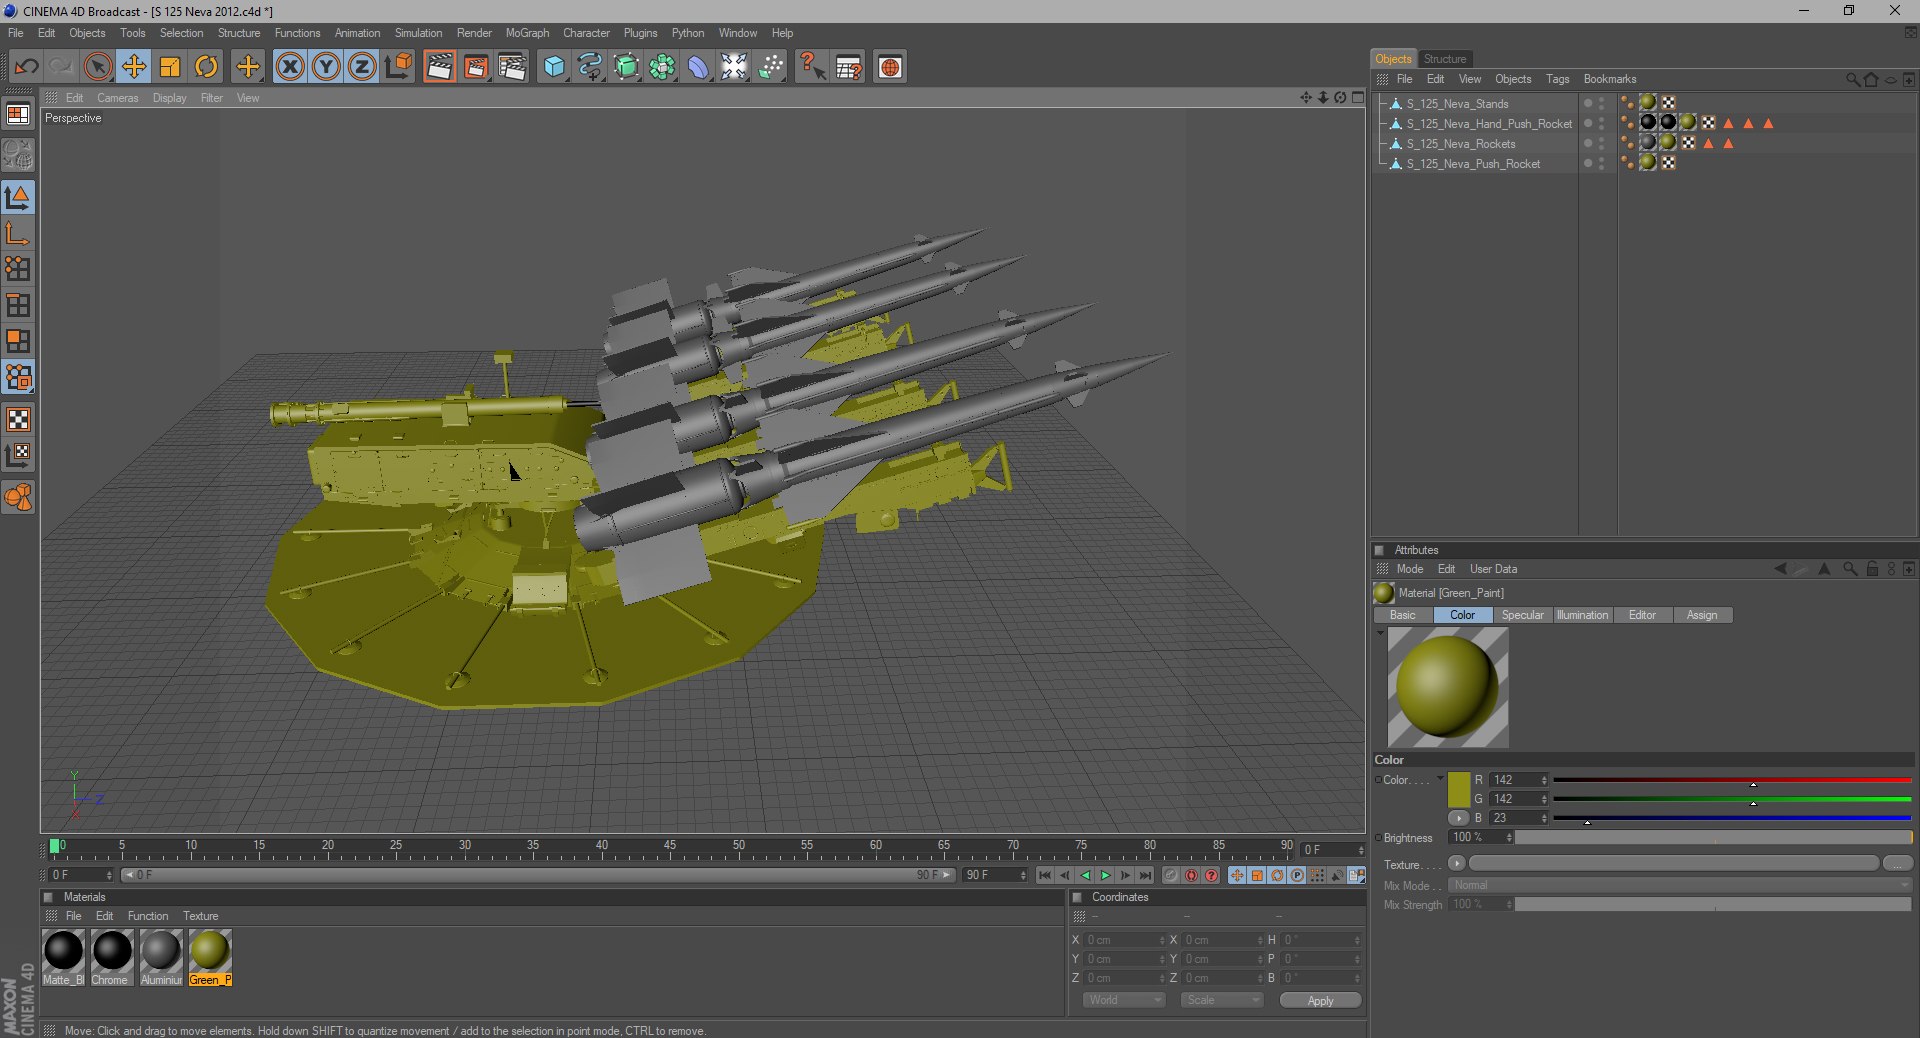1920x1038 pixels.
Task: Switch to model mode in left sidebar
Action: click(x=18, y=197)
